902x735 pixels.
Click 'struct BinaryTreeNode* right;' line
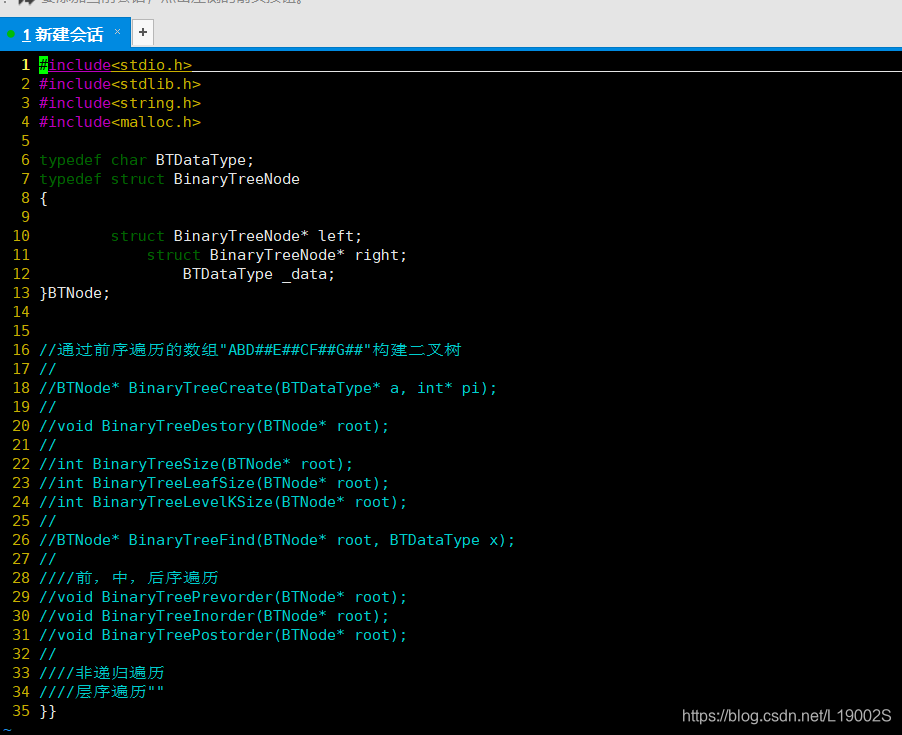277,255
